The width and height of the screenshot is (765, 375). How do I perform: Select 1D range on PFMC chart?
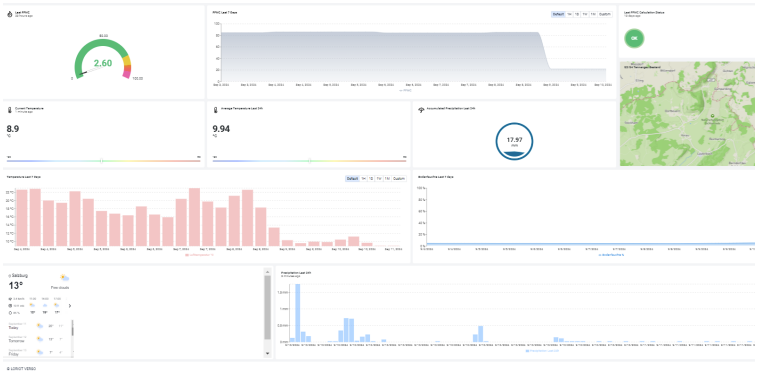[x=577, y=14]
